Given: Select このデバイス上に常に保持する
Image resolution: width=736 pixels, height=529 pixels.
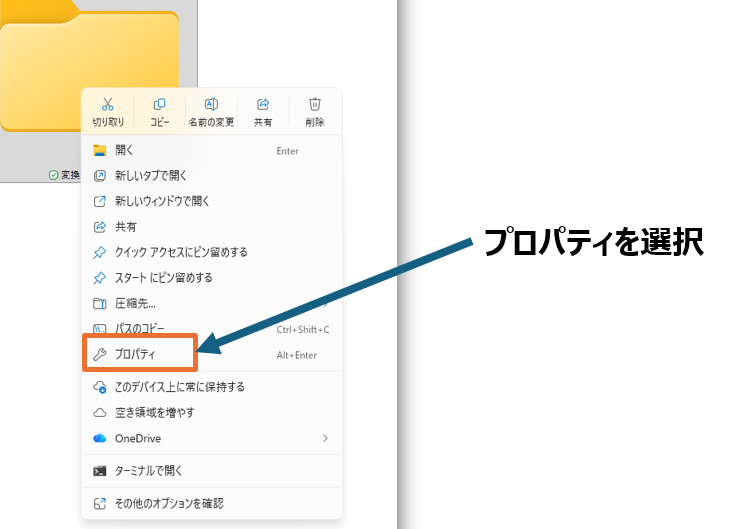Looking at the screenshot, I should 211,387.
